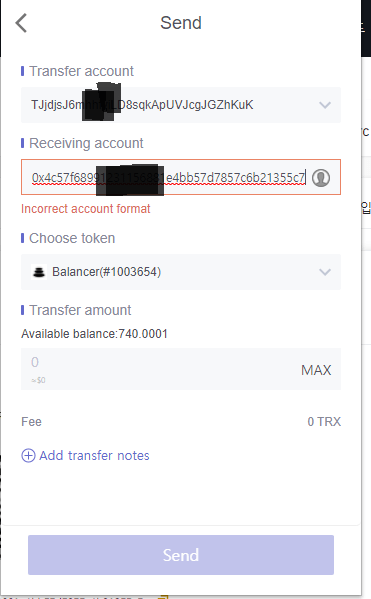This screenshot has width=371, height=599.
Task: Click the Balancer token logo icon
Action: (39, 272)
